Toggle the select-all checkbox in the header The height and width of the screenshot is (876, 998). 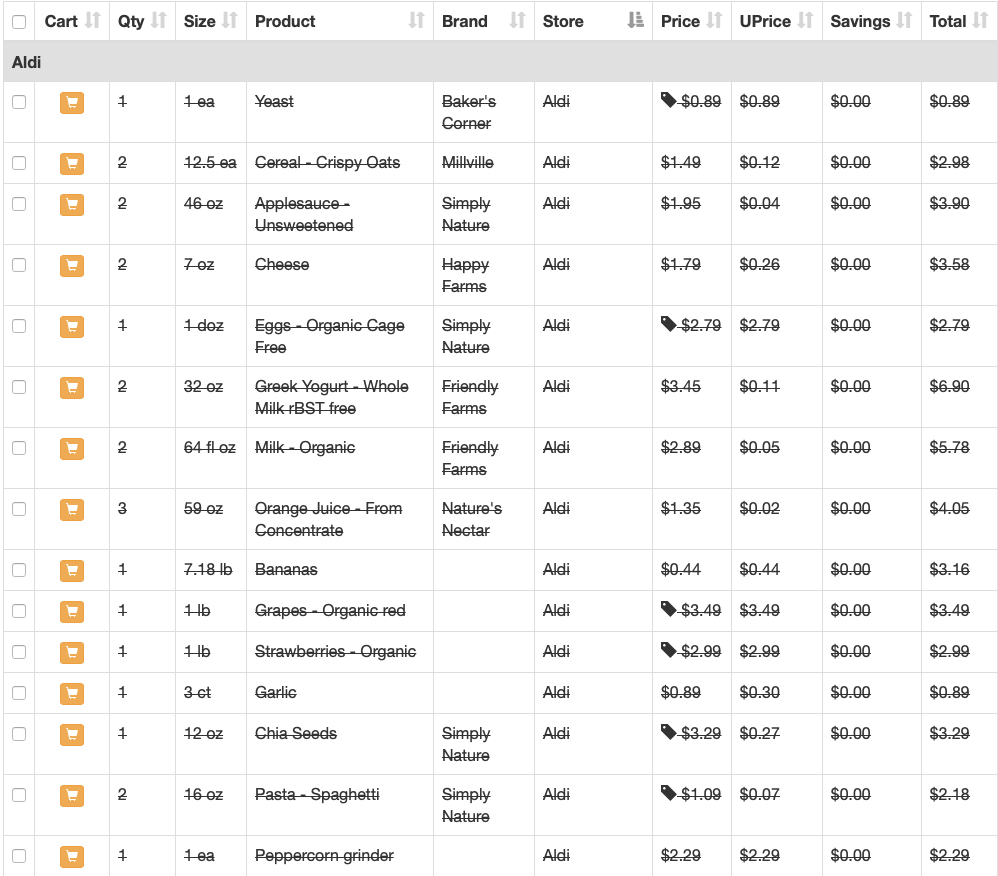[19, 22]
